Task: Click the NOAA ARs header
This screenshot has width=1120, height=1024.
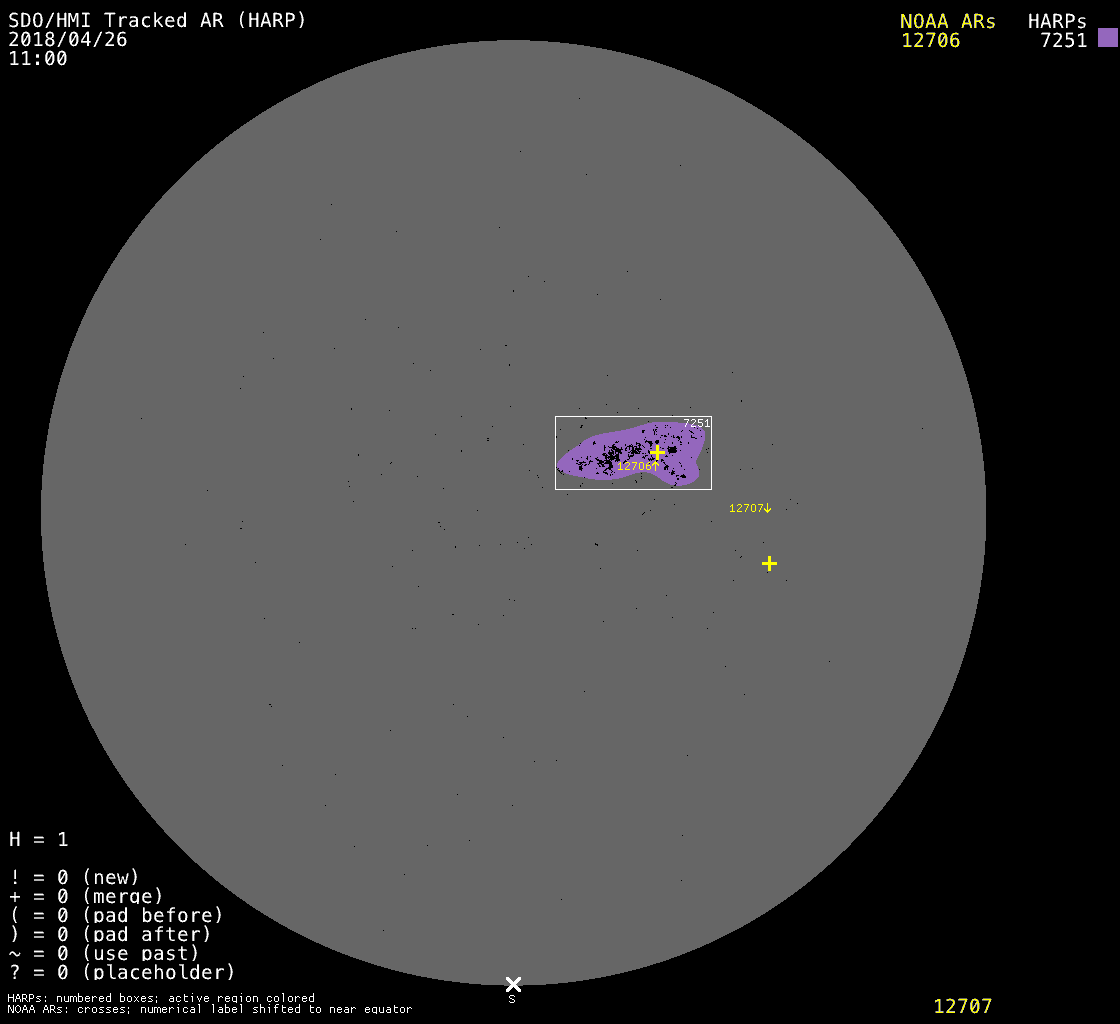Action: click(947, 21)
